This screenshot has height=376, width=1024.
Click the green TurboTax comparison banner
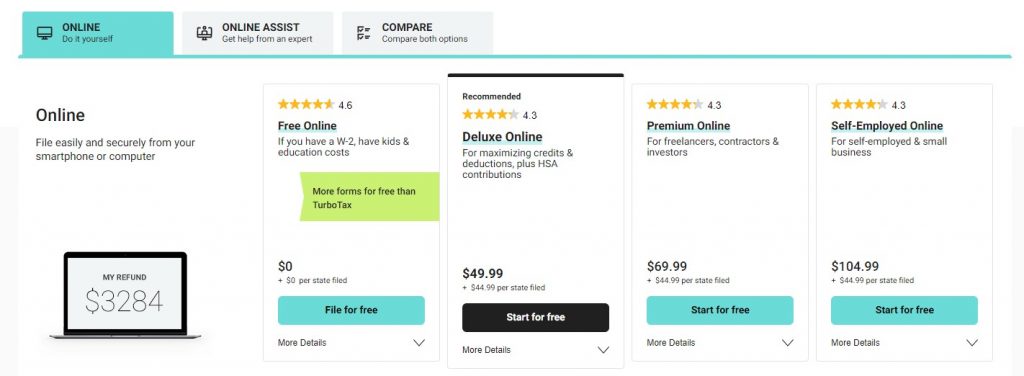pyautogui.click(x=370, y=197)
